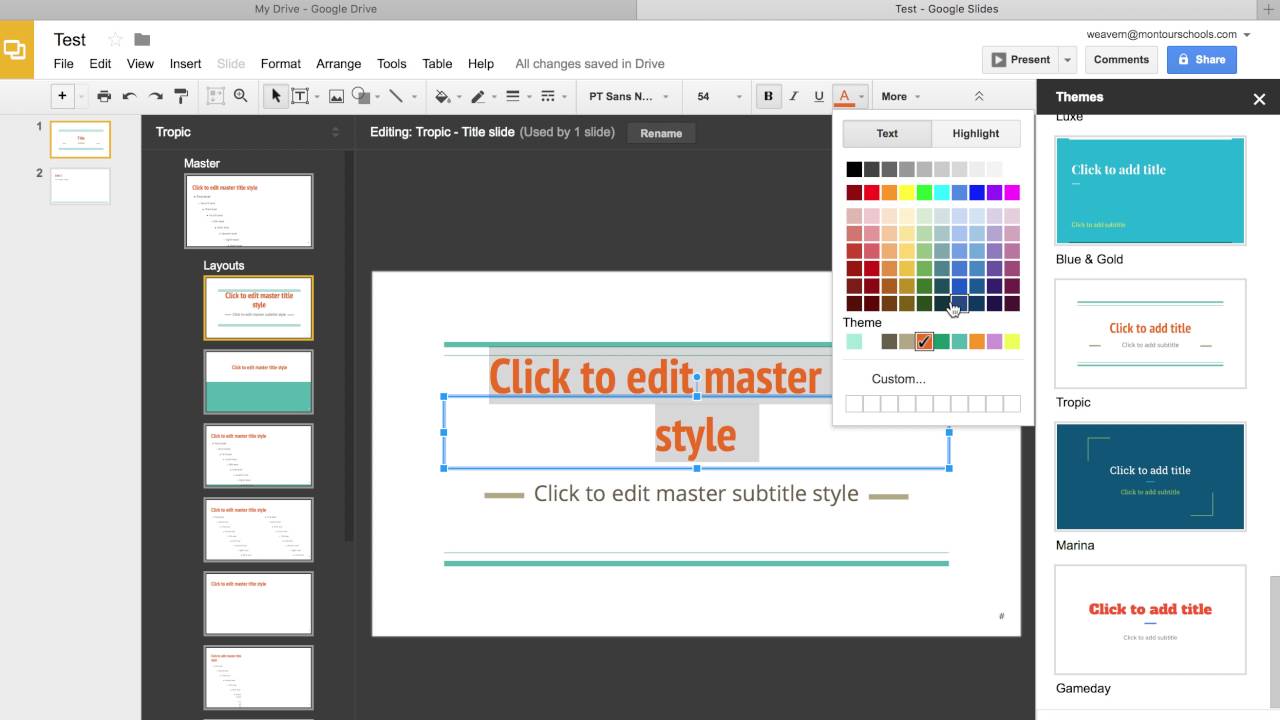Click the insert image icon

pyautogui.click(x=336, y=96)
